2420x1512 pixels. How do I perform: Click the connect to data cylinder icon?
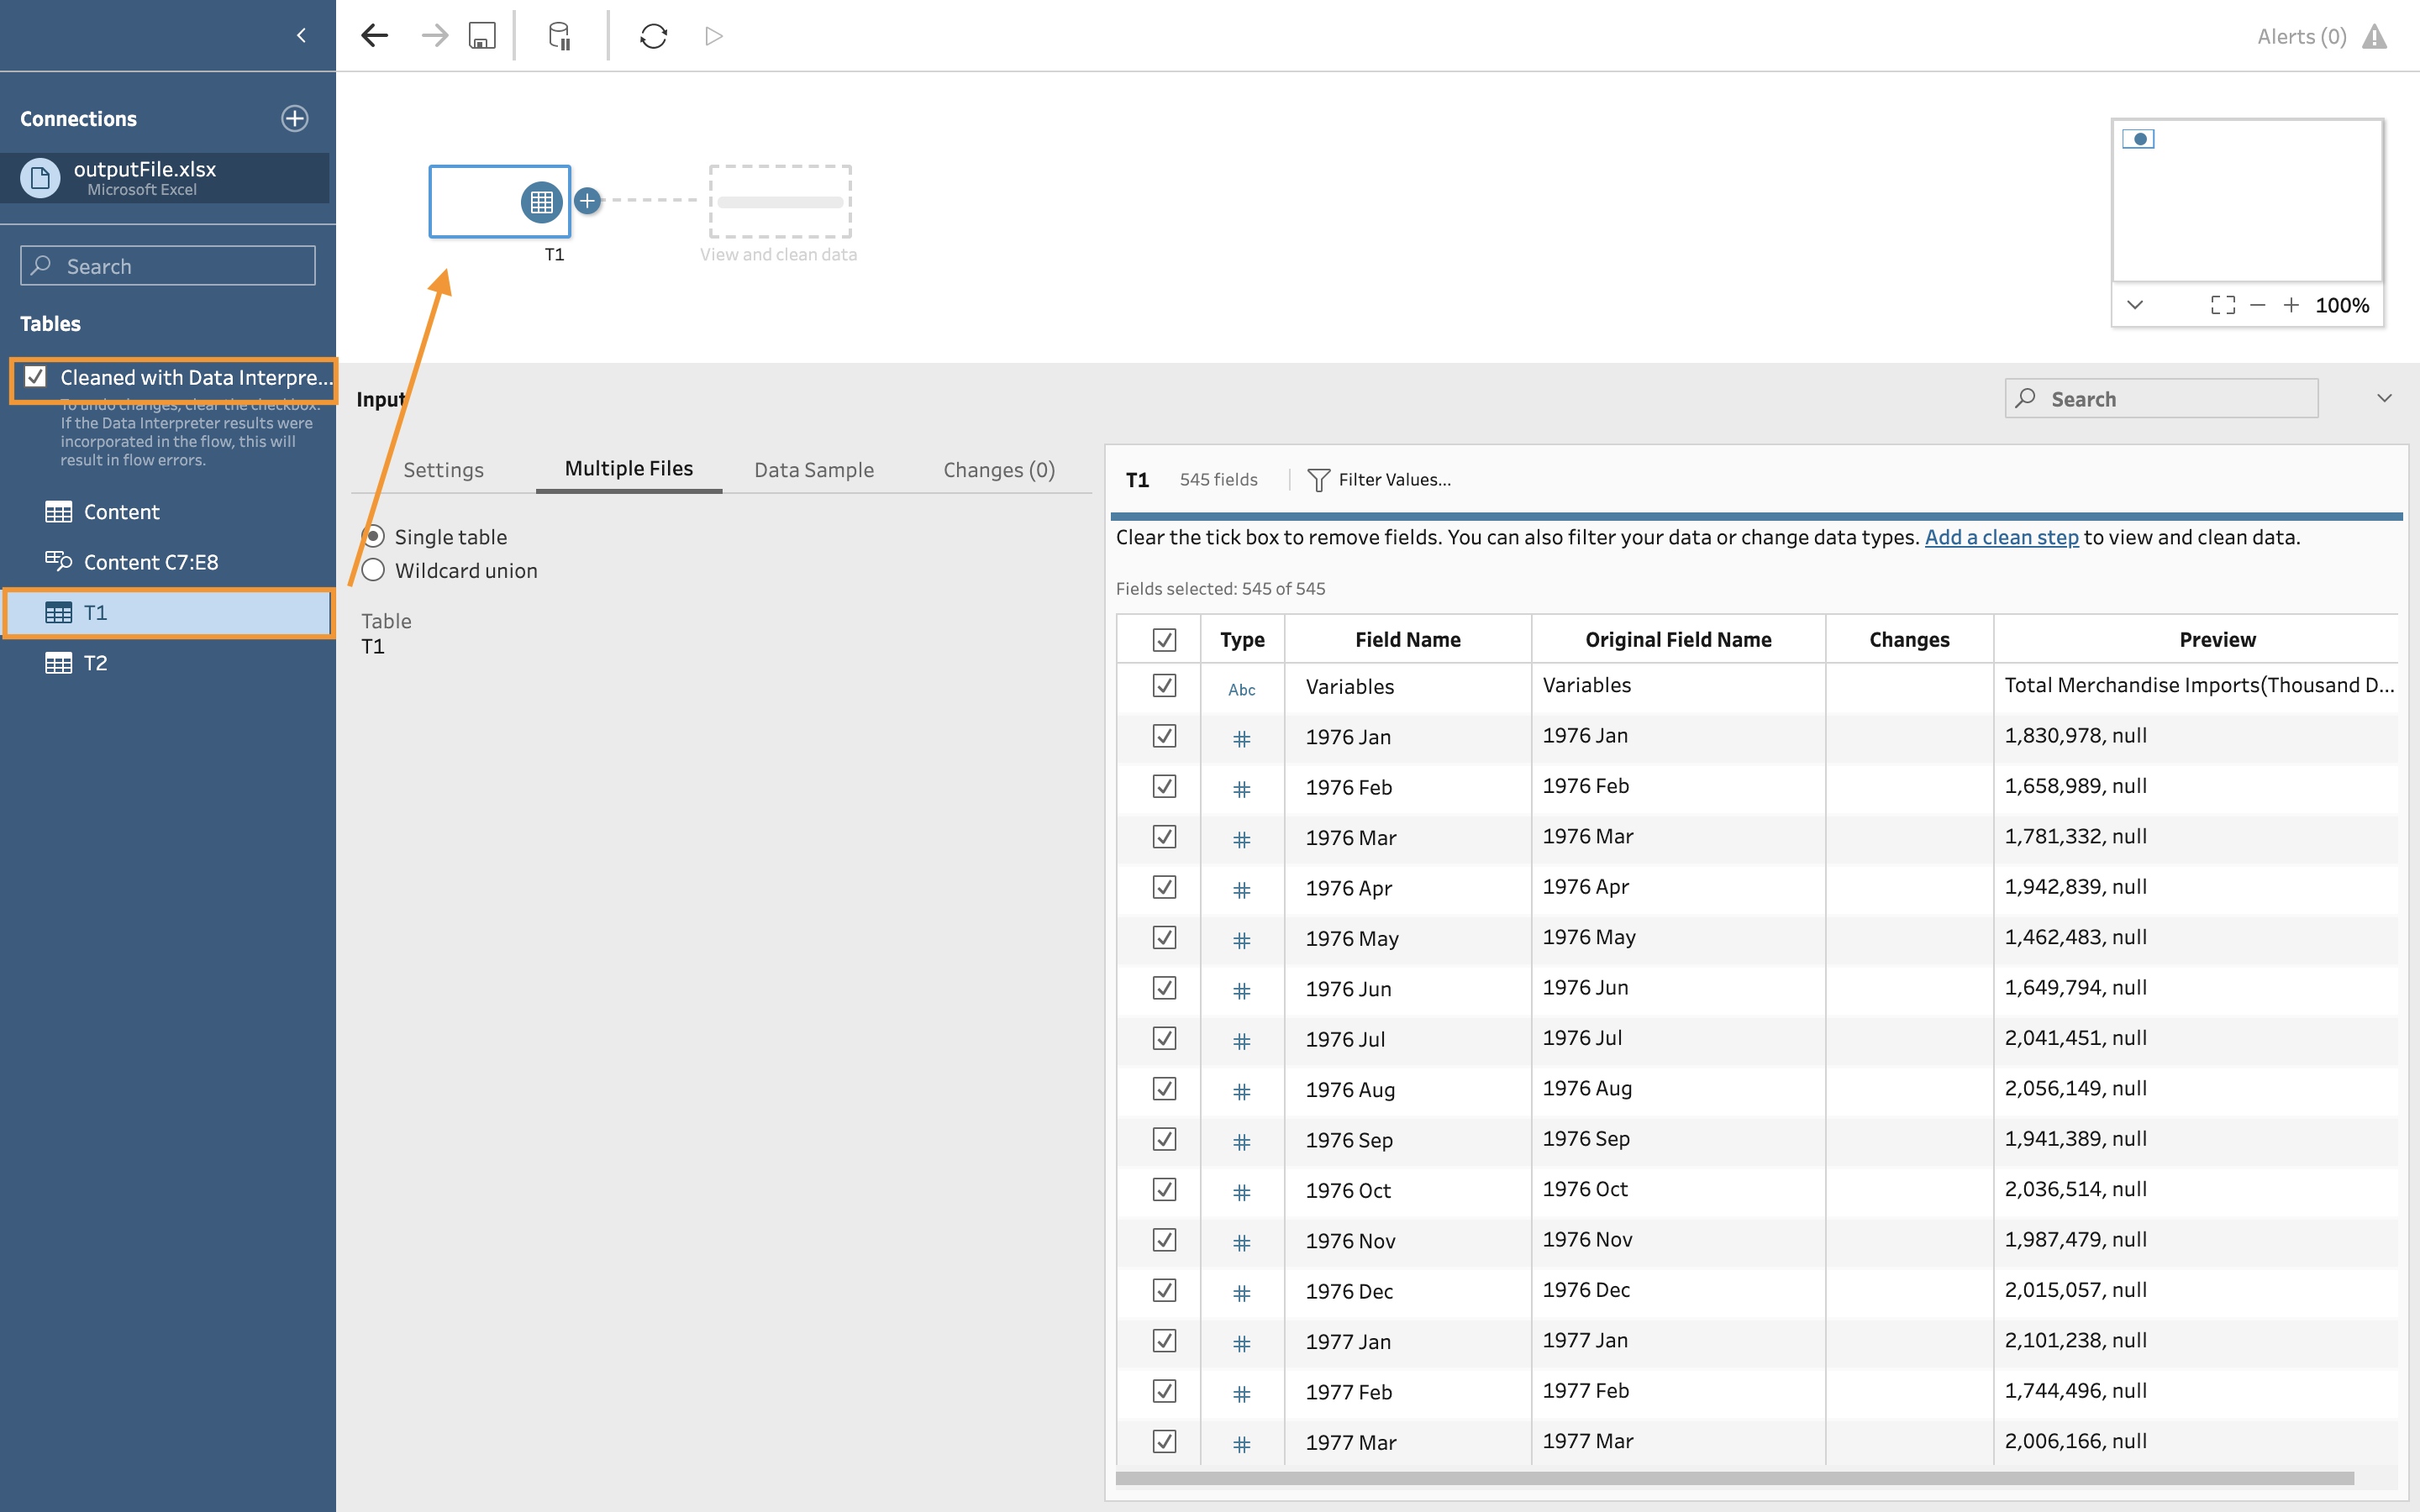559,36
